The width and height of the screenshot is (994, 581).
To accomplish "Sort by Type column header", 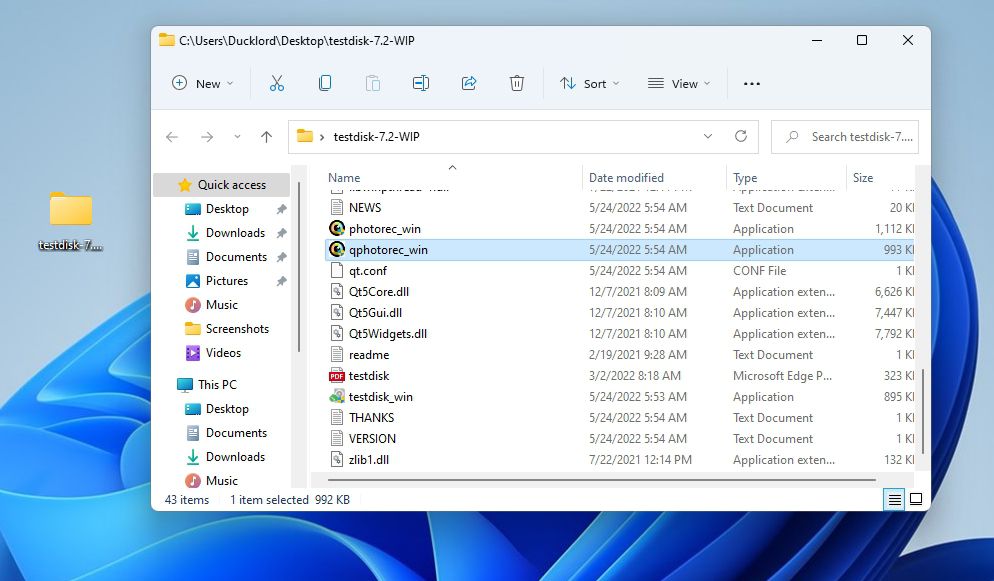I will pyautogui.click(x=745, y=178).
